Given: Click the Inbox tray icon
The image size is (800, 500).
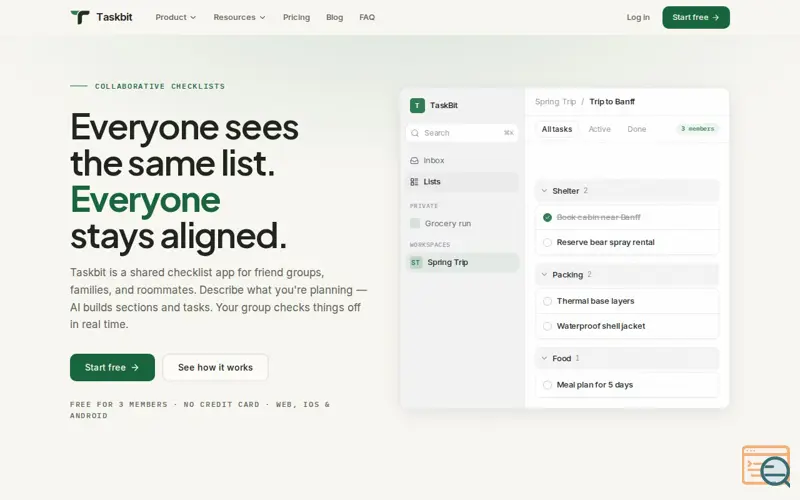Looking at the screenshot, I should [414, 160].
